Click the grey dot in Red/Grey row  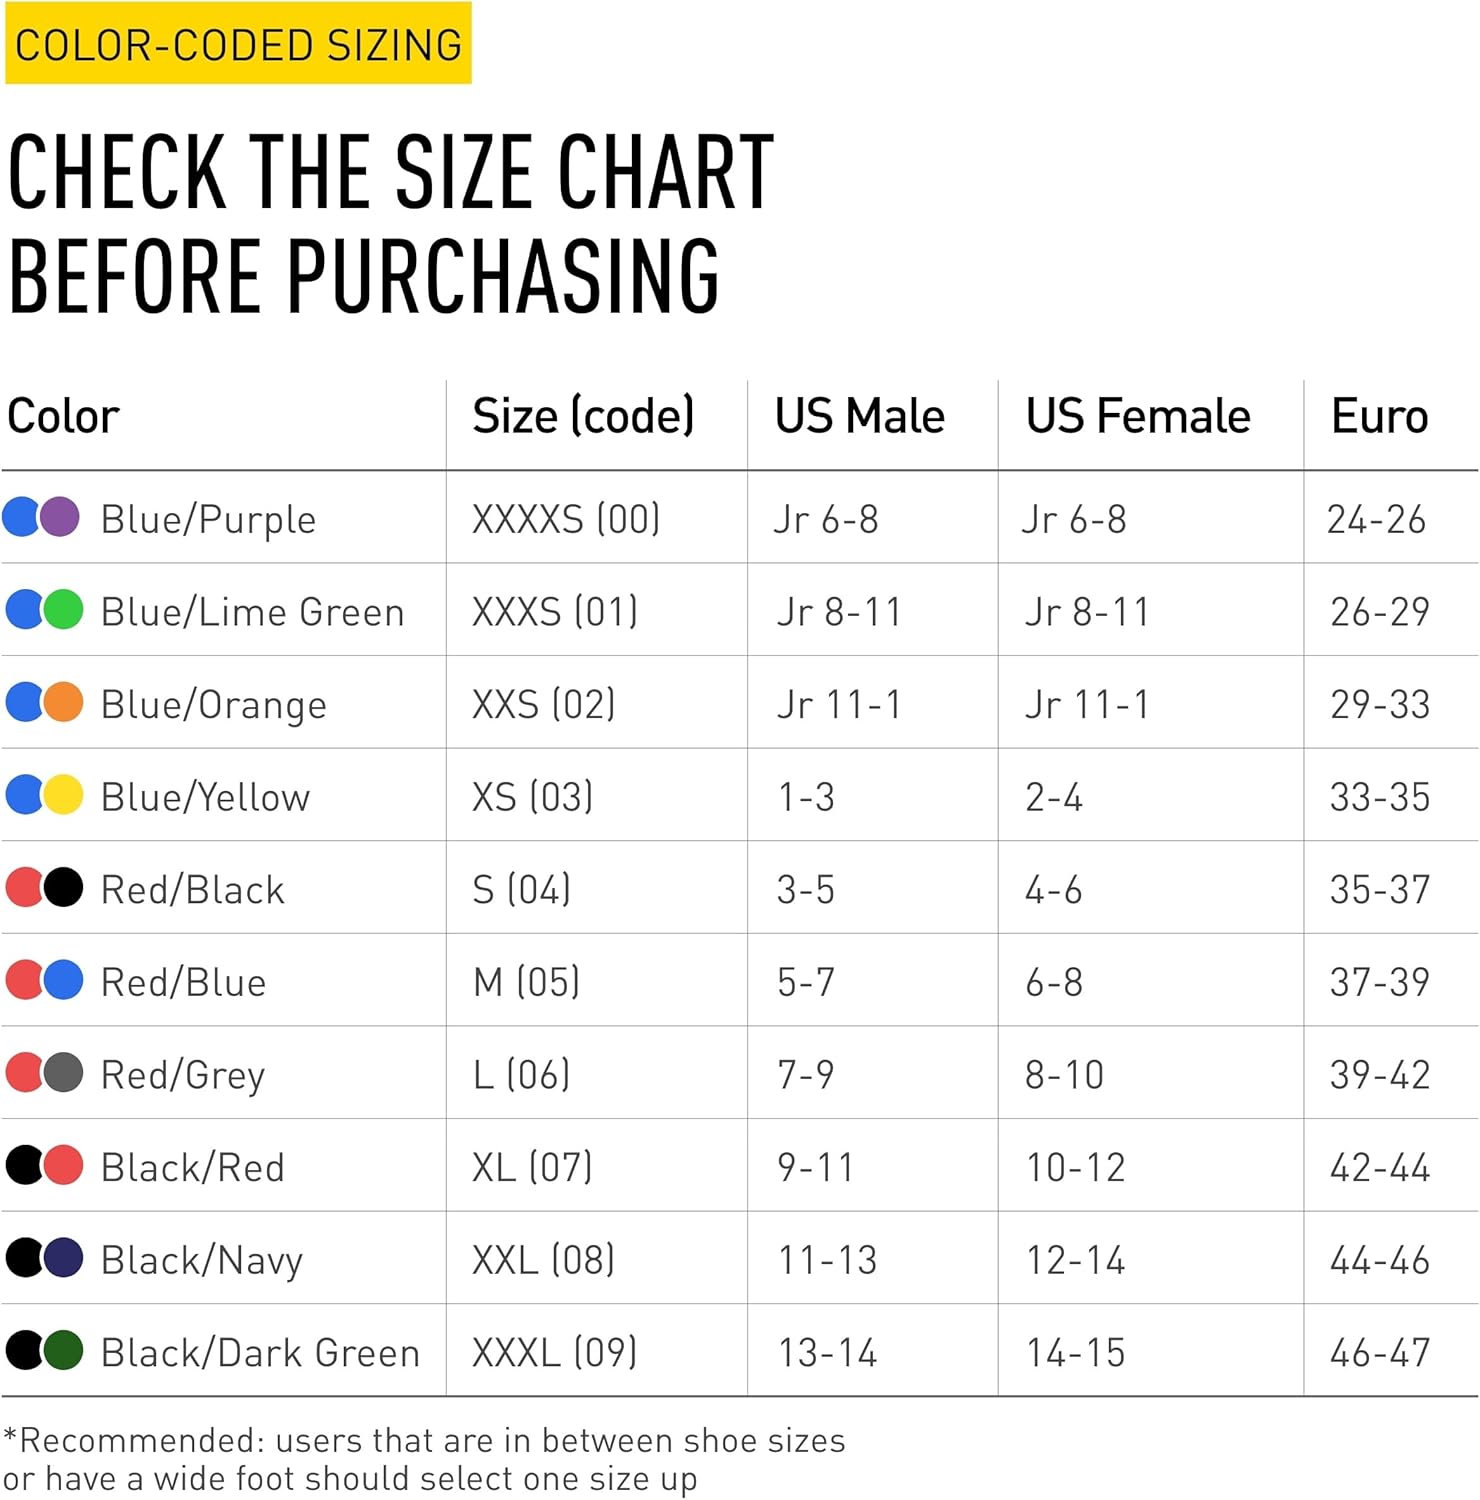pos(64,1073)
